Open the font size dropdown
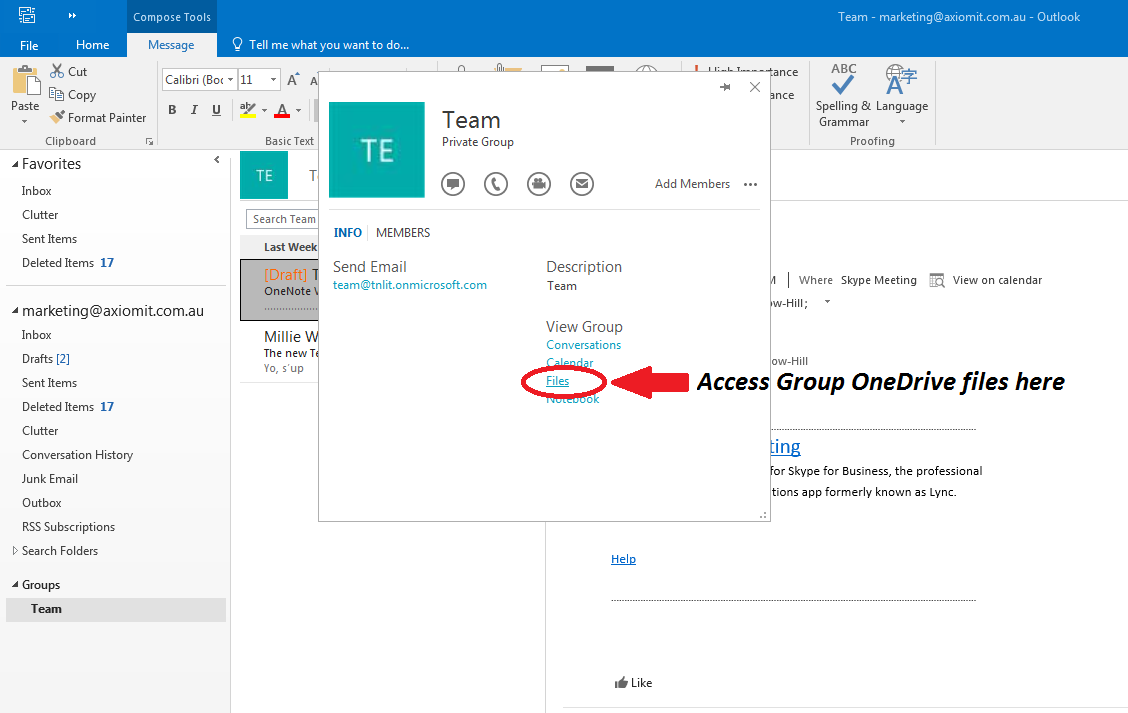This screenshot has height=713, width=1128. pyautogui.click(x=273, y=79)
